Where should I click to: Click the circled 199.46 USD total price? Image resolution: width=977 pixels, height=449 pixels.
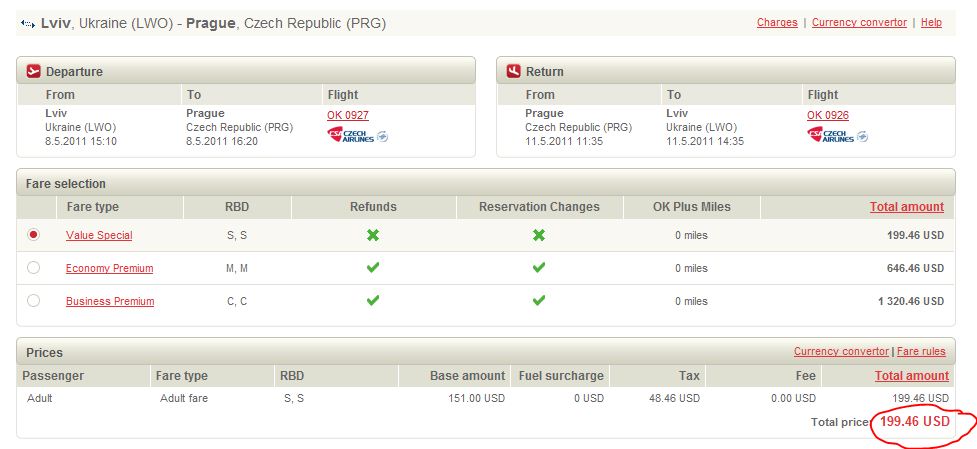(x=914, y=422)
